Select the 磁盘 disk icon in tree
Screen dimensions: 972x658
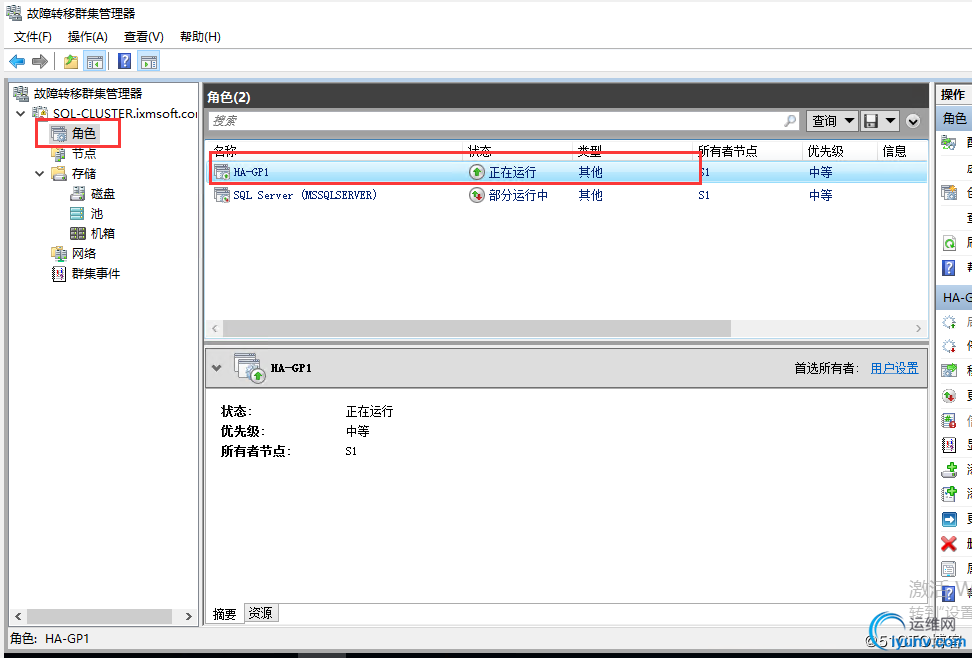77,193
